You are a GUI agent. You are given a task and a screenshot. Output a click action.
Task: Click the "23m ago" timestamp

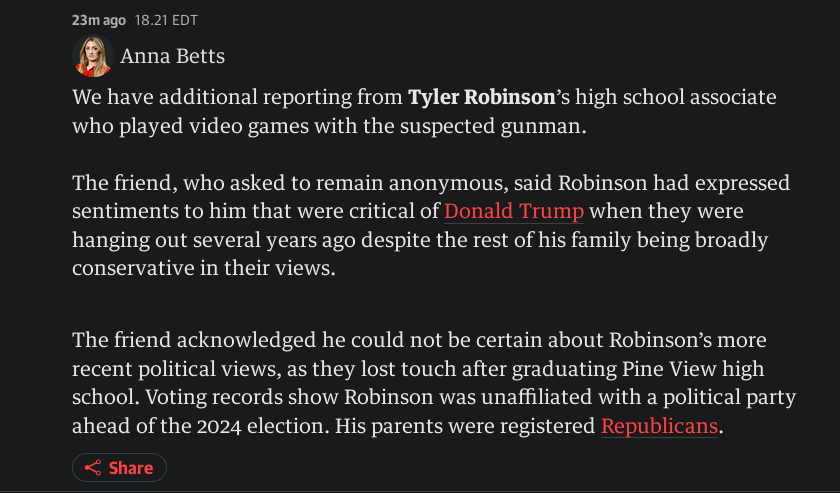pos(99,20)
